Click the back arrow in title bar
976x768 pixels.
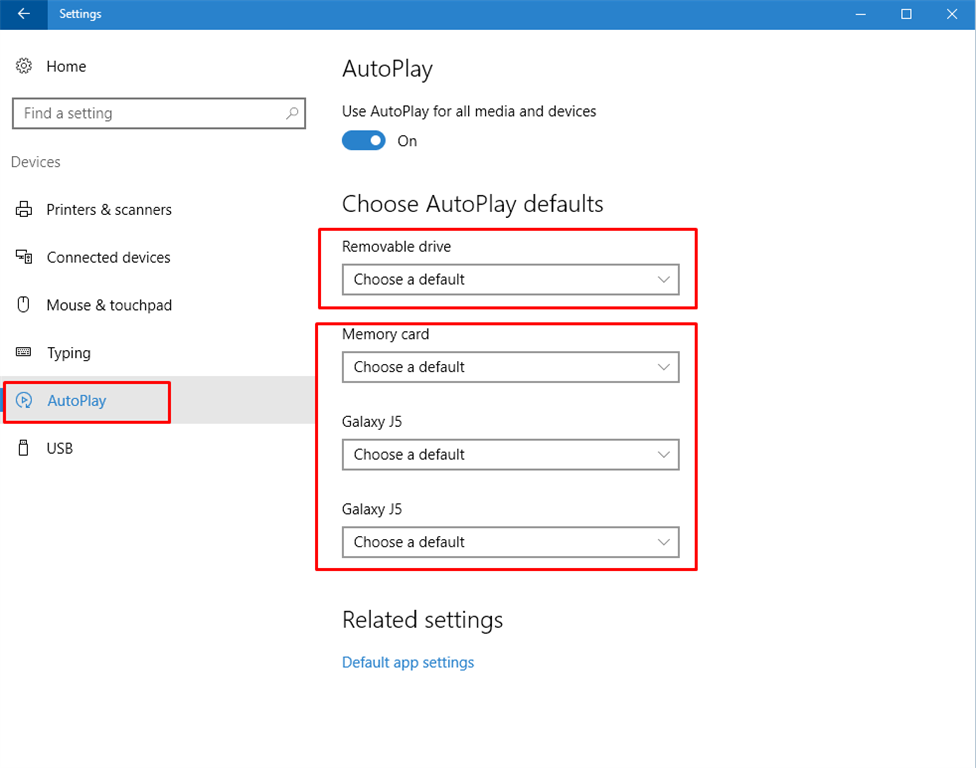coord(23,14)
